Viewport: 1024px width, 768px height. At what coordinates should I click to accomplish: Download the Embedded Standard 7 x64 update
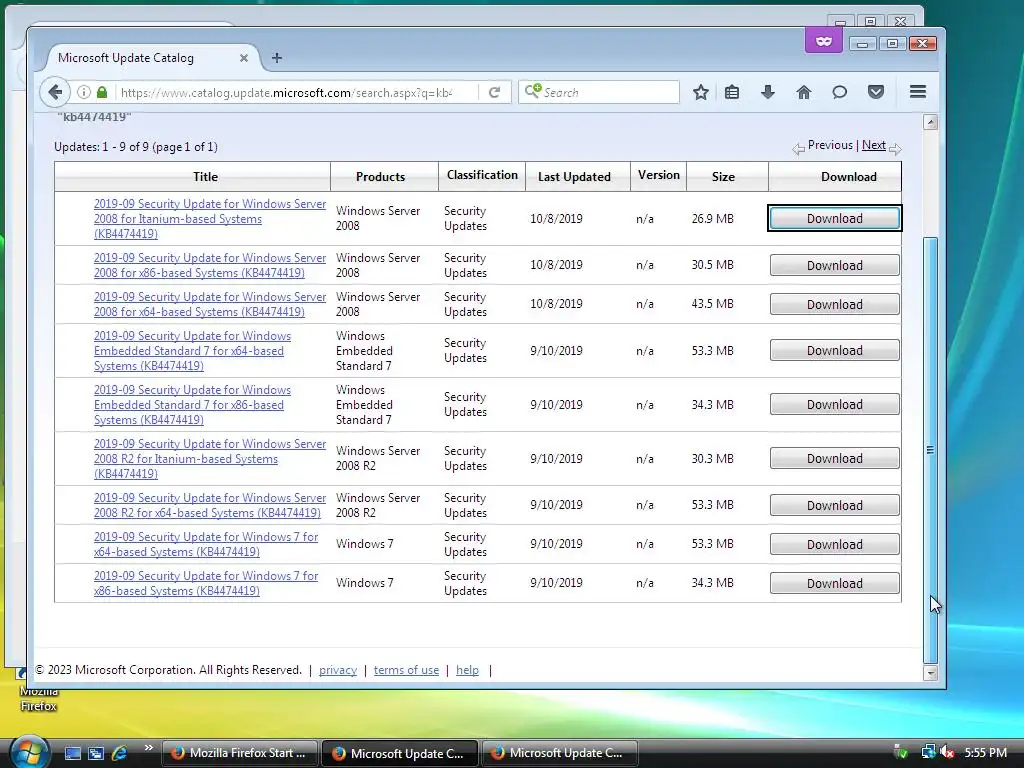(x=835, y=351)
